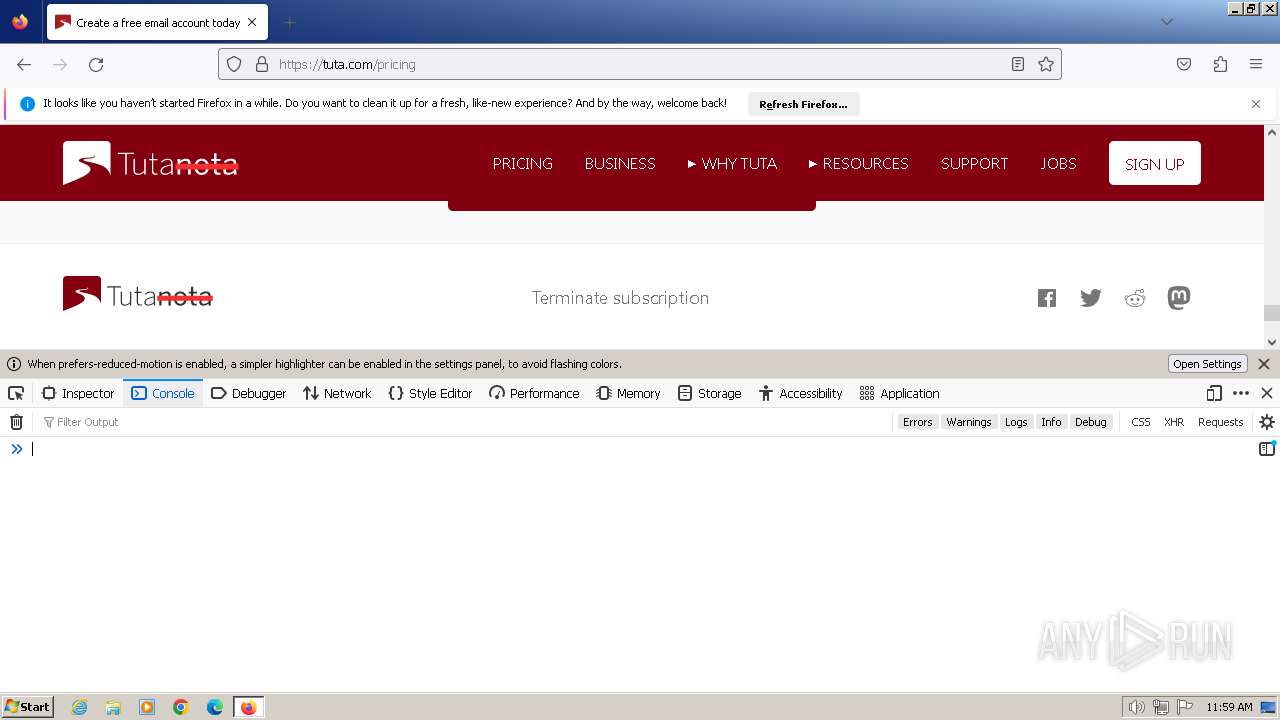Toggle the Requests filter
The width and height of the screenshot is (1280, 720).
(1220, 422)
